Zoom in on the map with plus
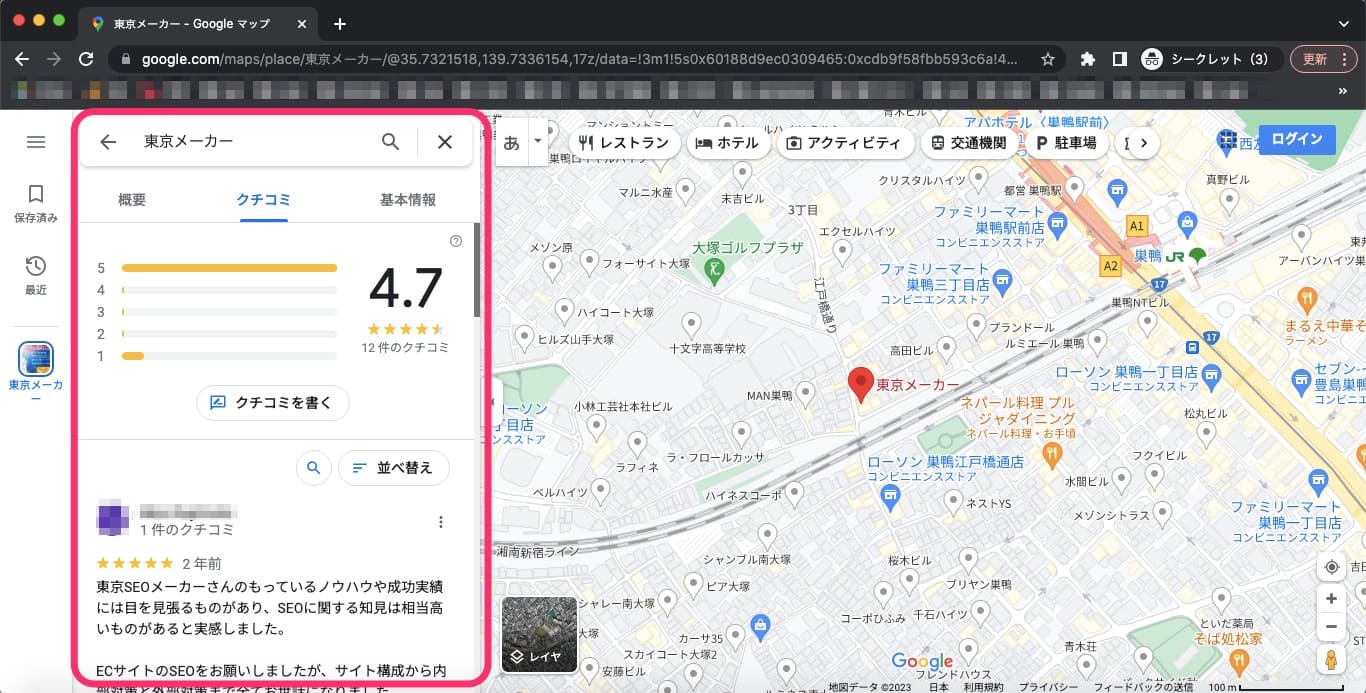This screenshot has width=1366, height=693. [x=1331, y=599]
